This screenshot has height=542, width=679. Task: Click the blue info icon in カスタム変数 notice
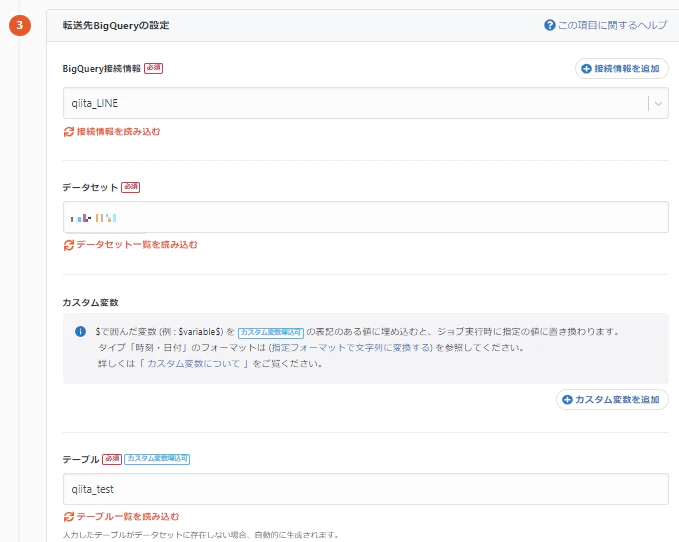[x=80, y=331]
